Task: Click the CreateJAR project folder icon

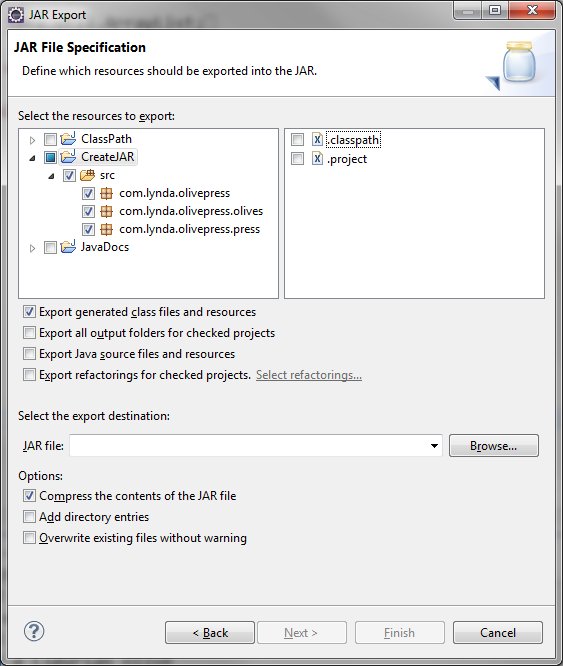Action: click(x=68, y=157)
